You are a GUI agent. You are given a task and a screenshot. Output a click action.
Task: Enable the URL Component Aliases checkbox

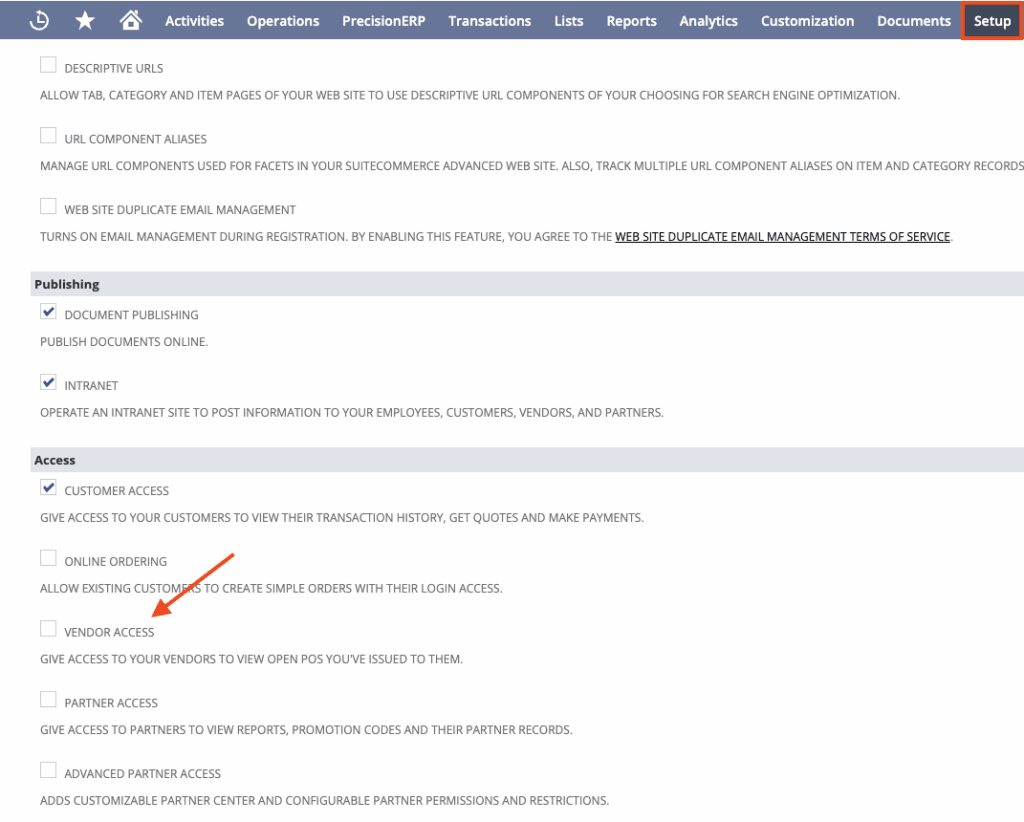pos(48,135)
